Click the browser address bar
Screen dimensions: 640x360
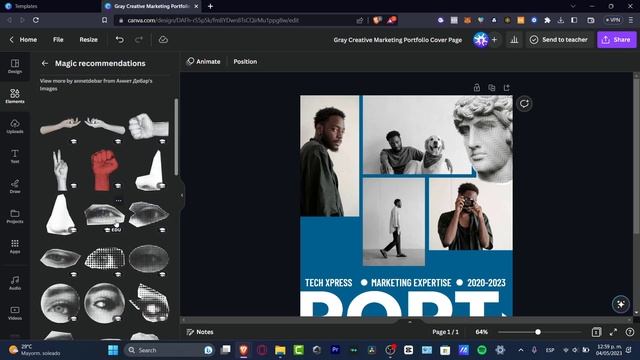(x=236, y=20)
